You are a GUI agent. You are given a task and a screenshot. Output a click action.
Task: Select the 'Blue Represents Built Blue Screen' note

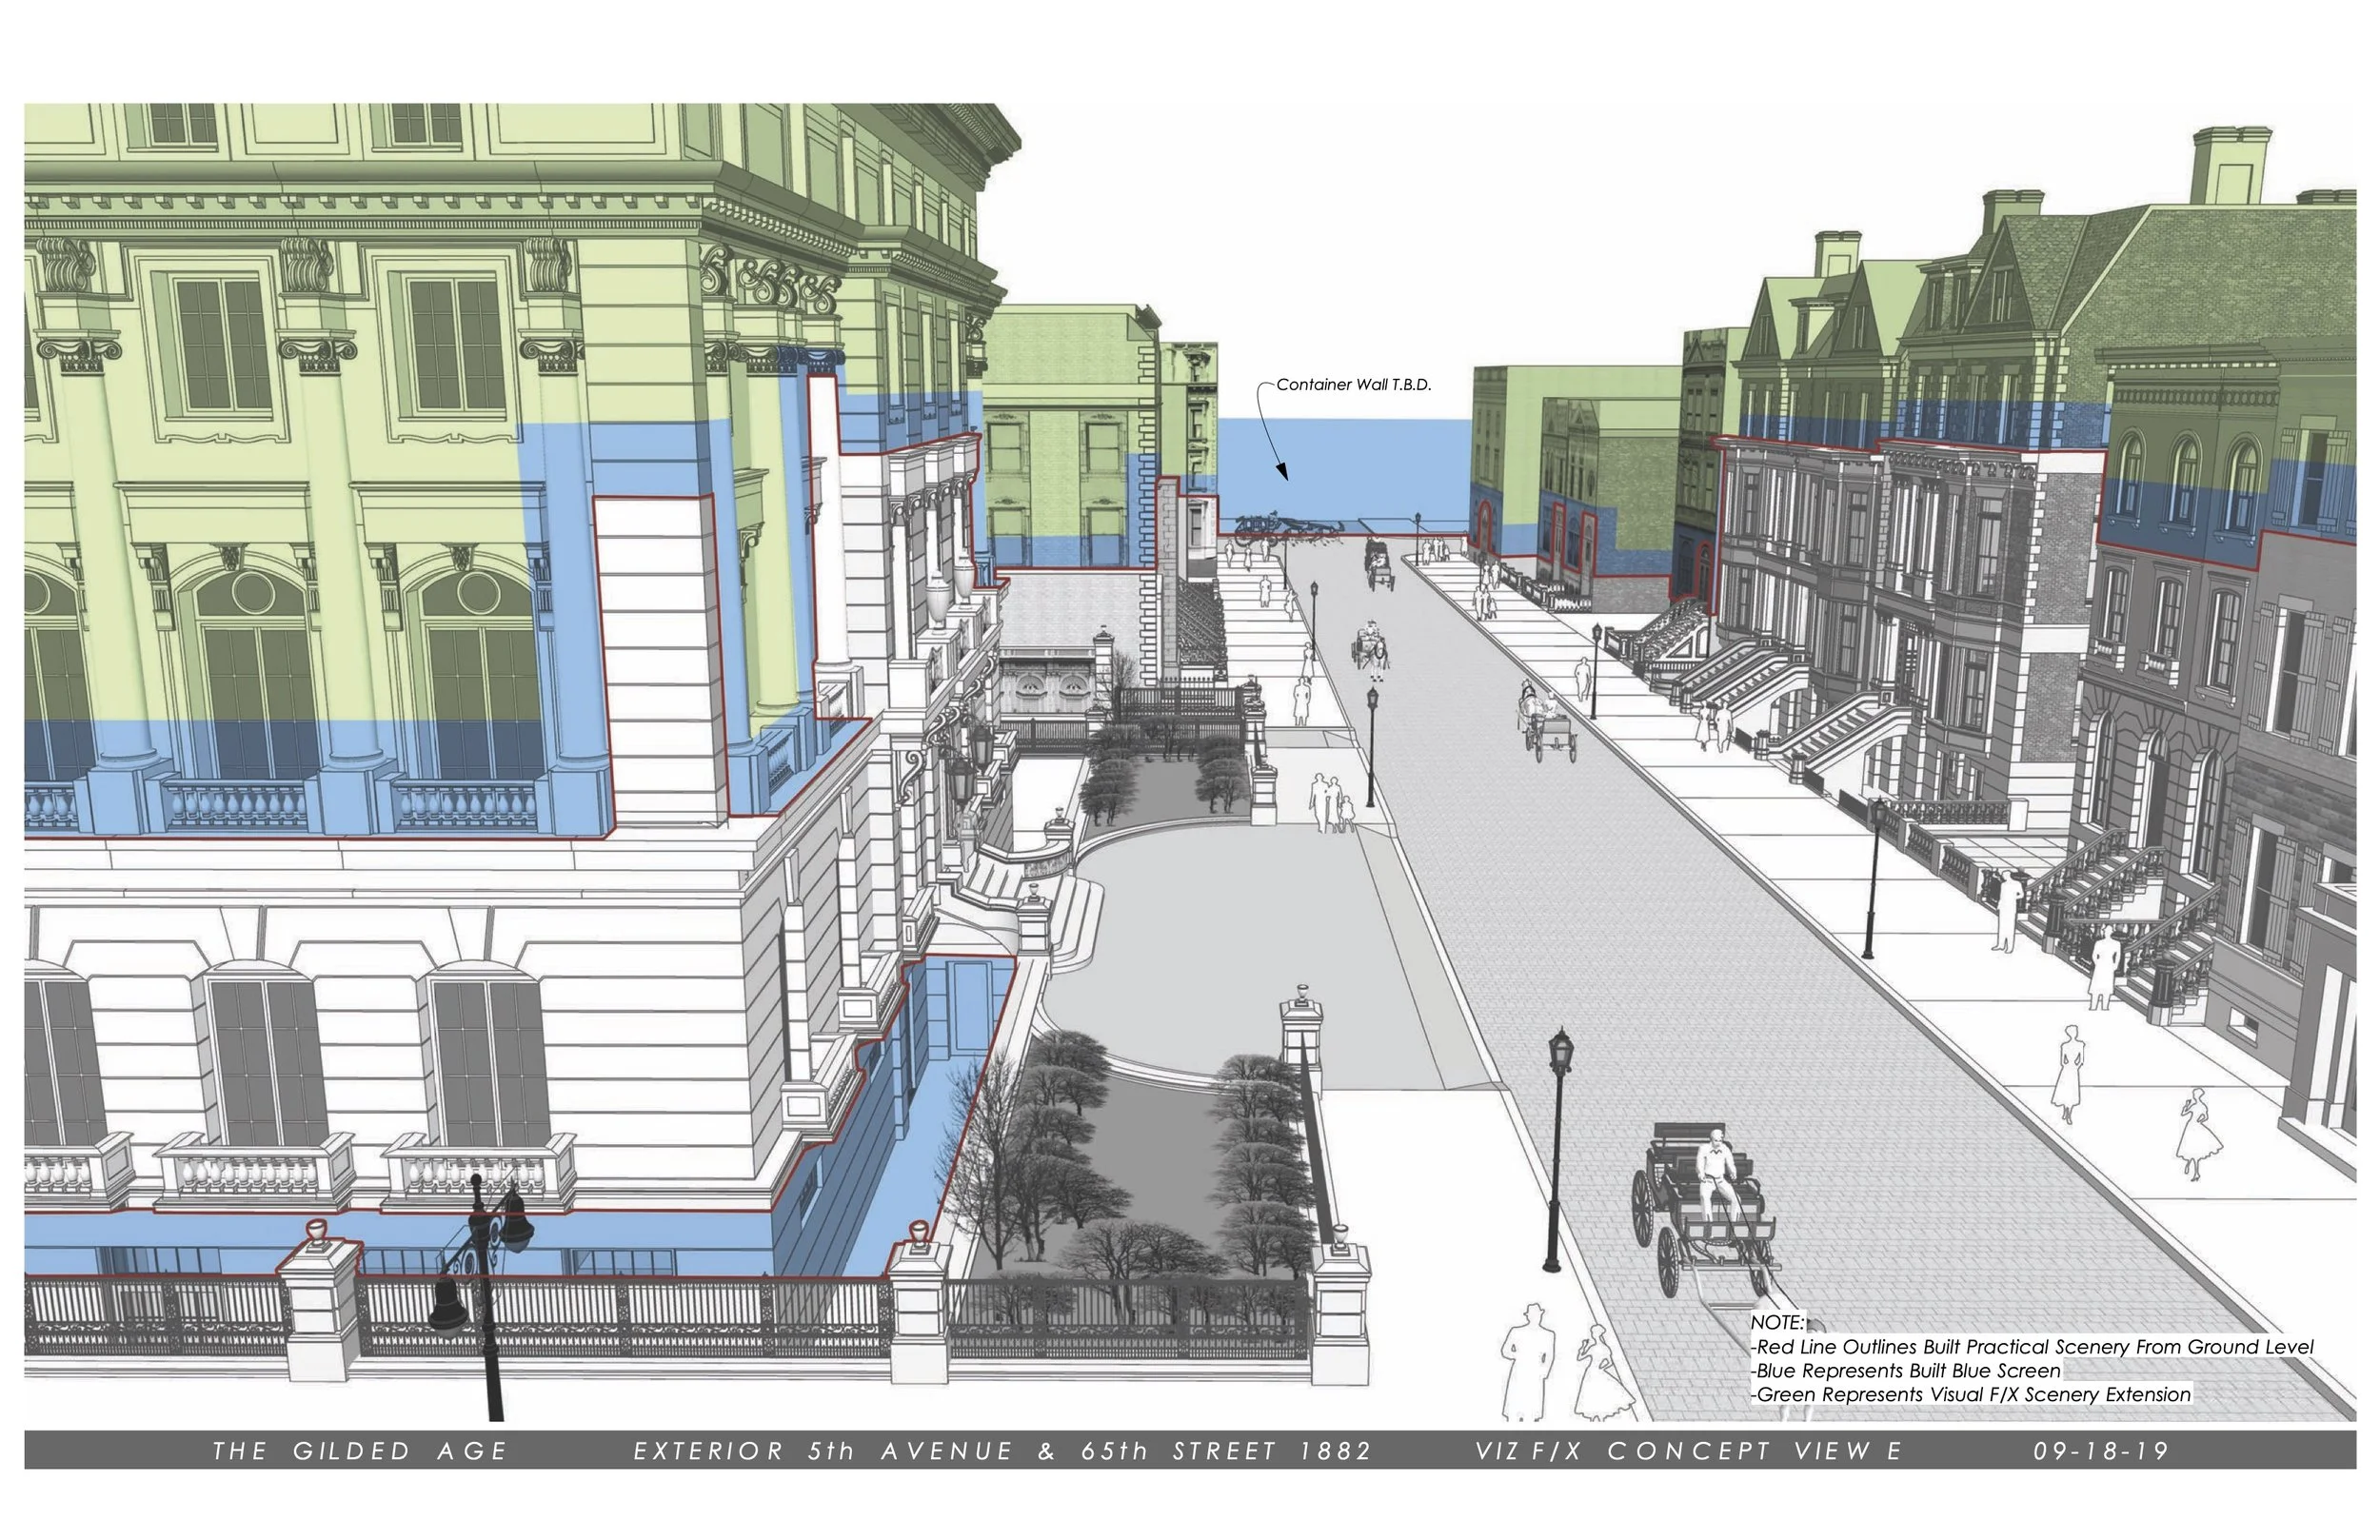click(x=1905, y=1371)
